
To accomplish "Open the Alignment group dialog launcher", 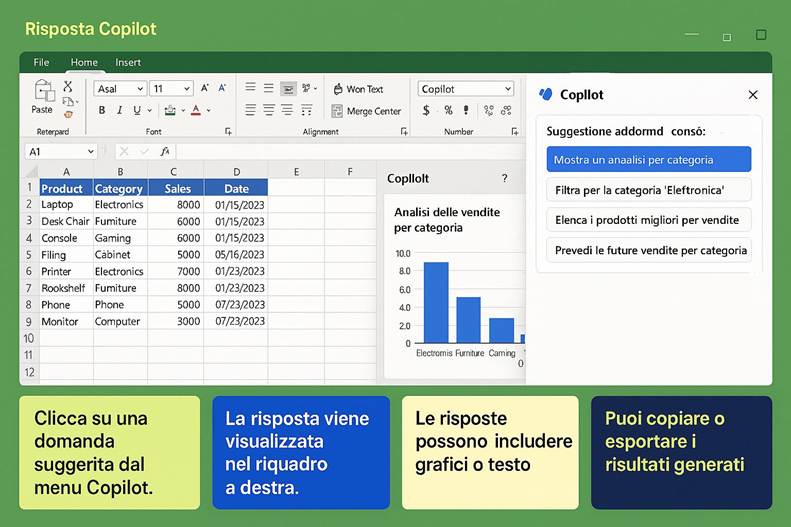I will click(404, 132).
